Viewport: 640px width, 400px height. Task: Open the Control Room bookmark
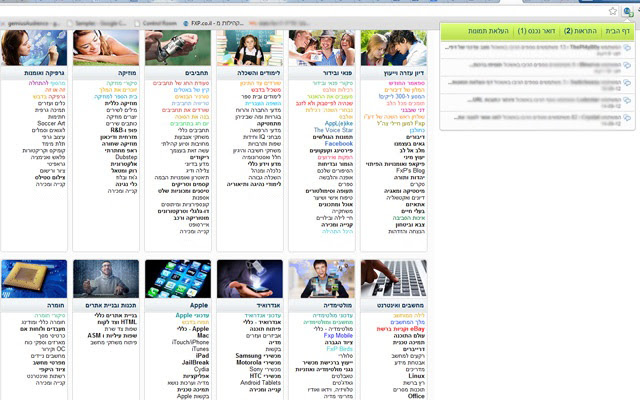[x=156, y=23]
